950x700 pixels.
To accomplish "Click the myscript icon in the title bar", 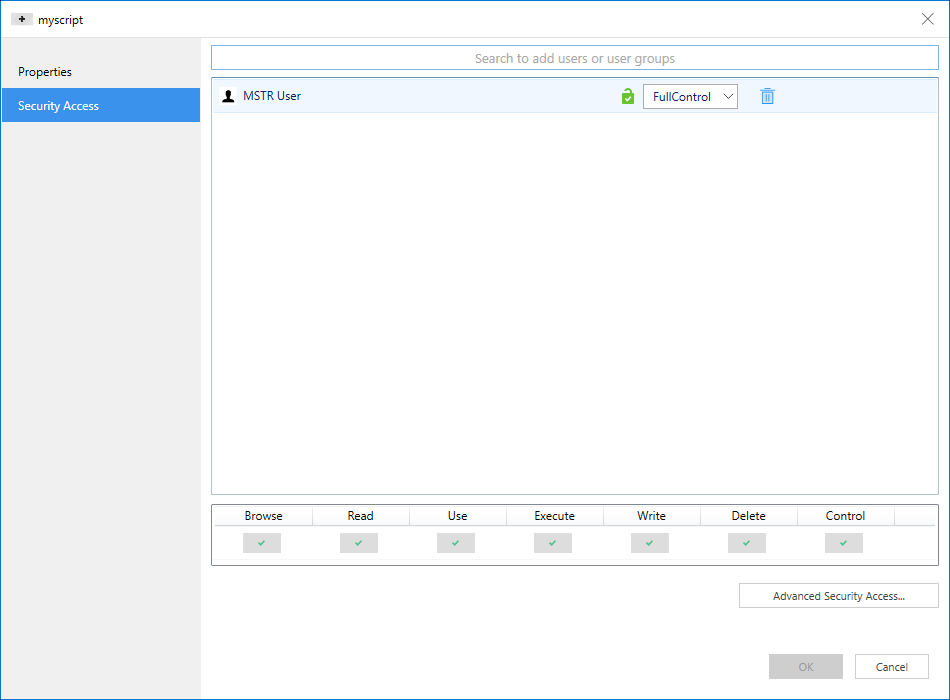I will (22, 19).
